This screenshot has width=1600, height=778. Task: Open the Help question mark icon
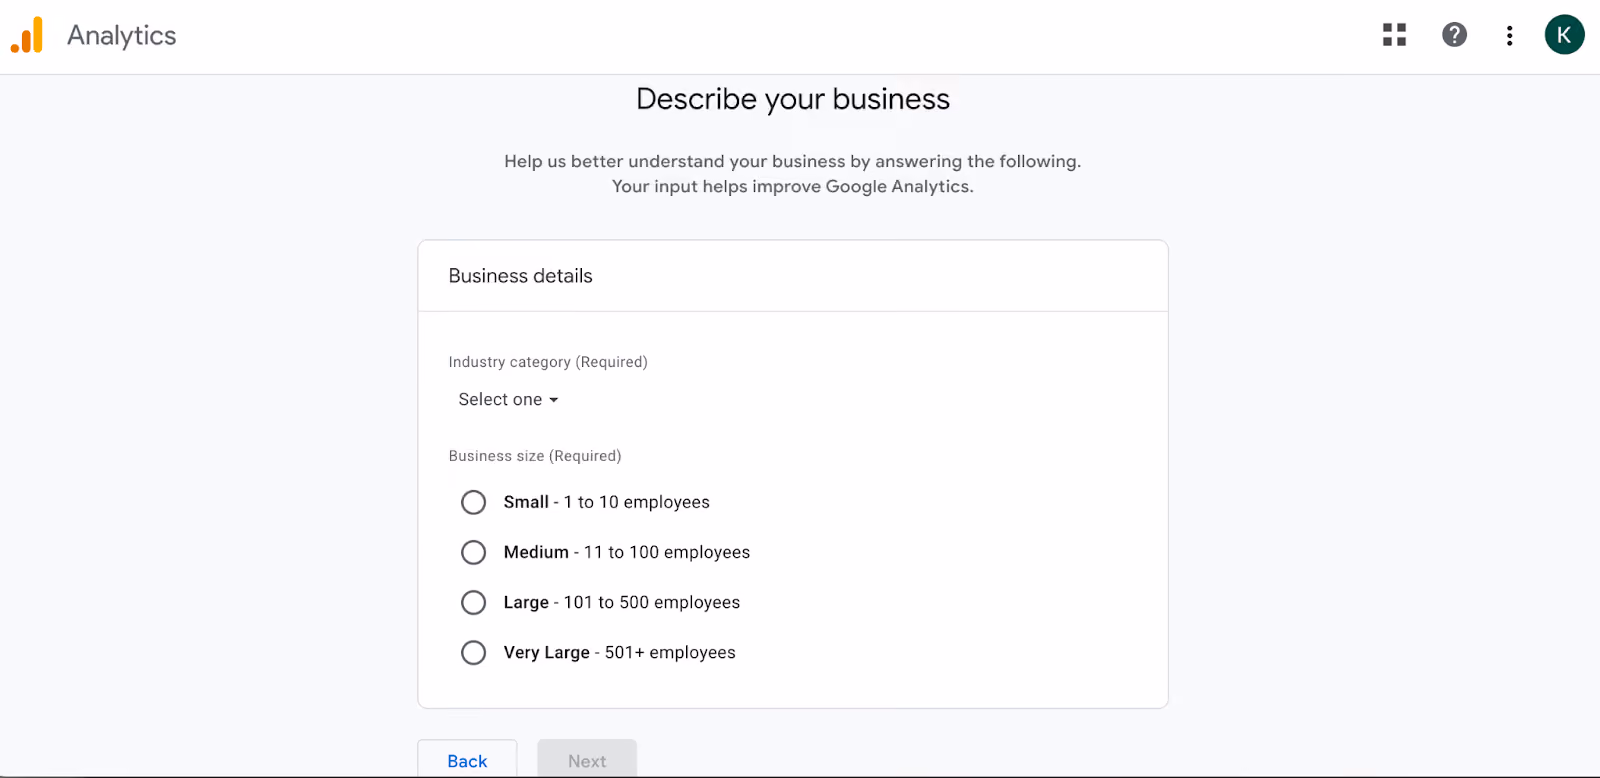tap(1454, 35)
